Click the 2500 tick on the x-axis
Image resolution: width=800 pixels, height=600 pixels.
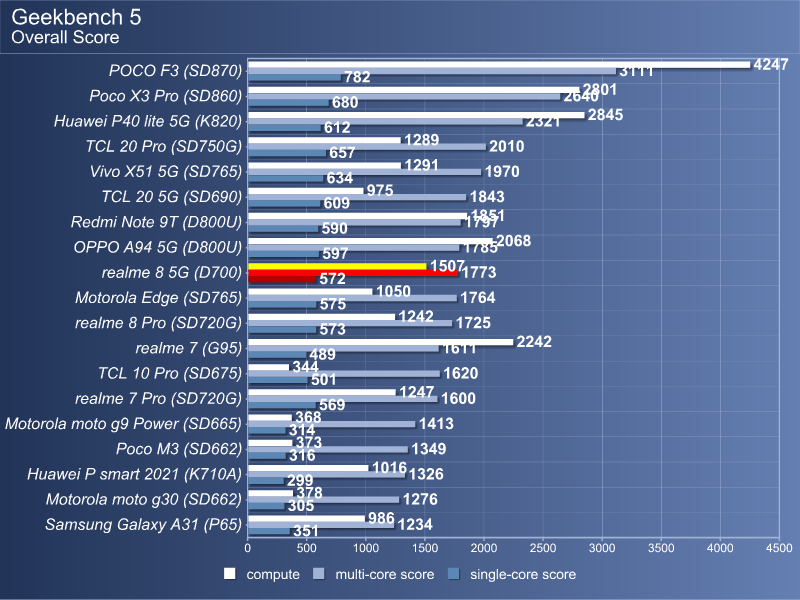[543, 548]
